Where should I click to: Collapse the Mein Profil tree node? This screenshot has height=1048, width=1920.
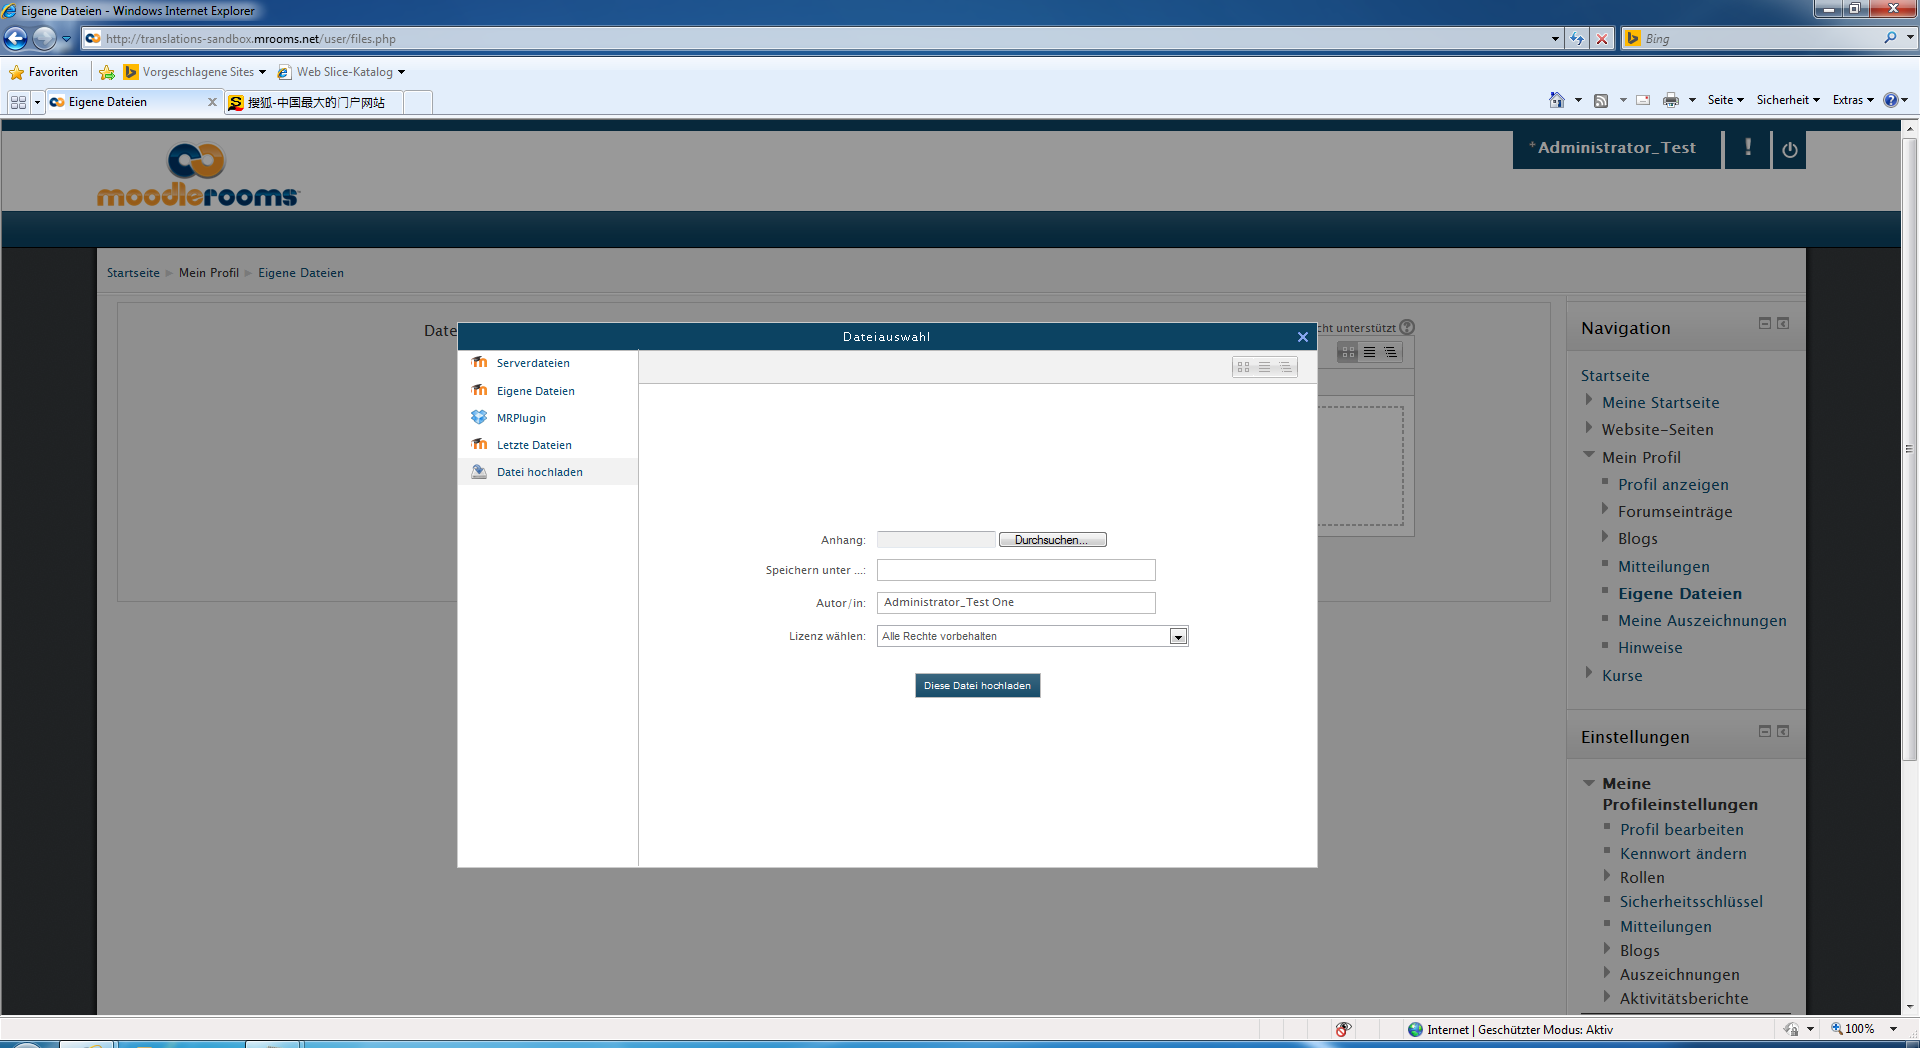click(x=1588, y=456)
